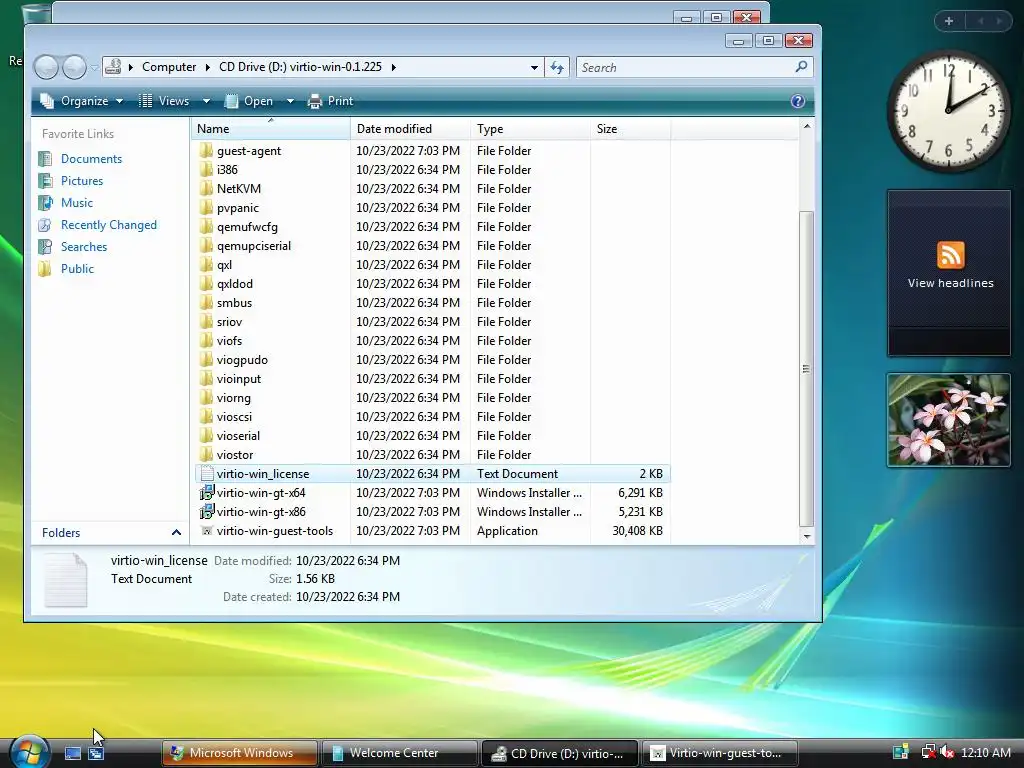Screen dimensions: 1024x768
Task: Expand the Views dropdown arrow
Action: point(206,101)
